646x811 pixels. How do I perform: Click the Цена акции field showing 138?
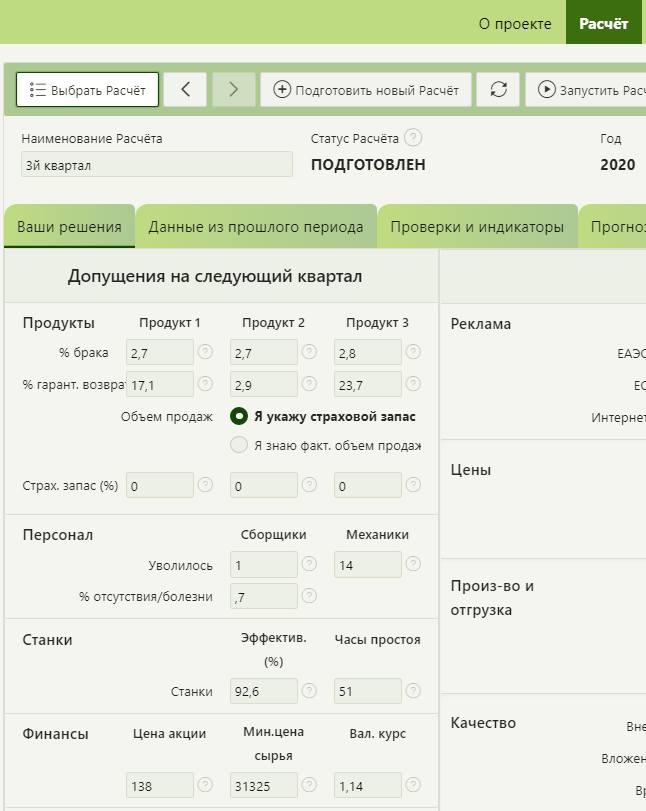point(159,786)
